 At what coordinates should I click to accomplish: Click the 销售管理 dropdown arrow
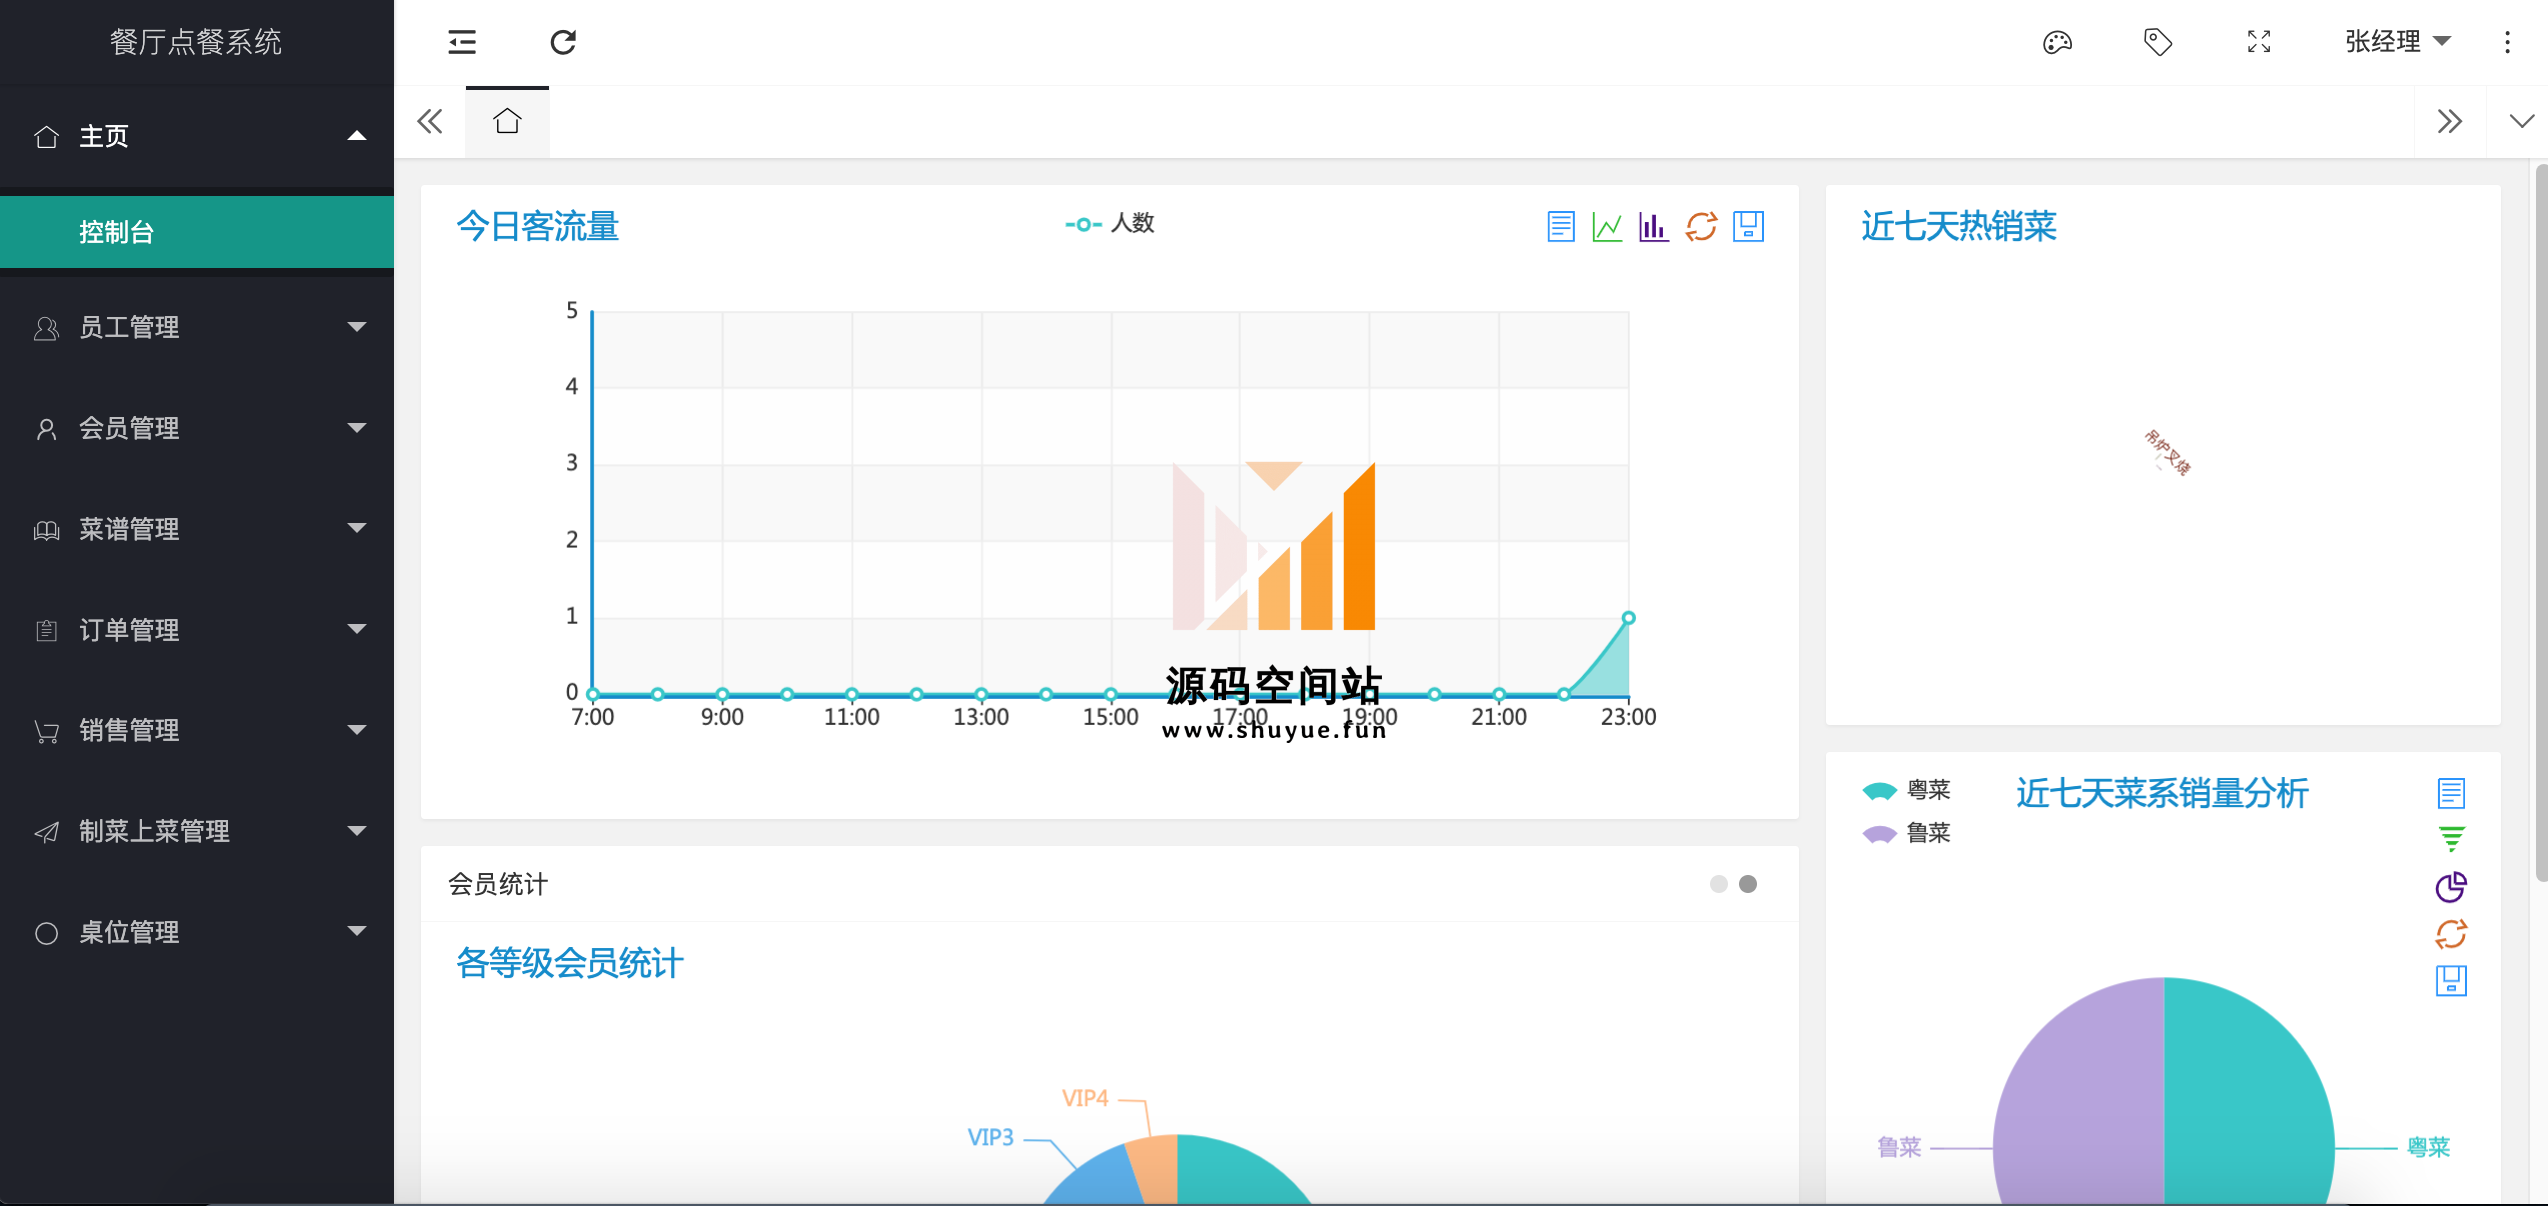tap(356, 730)
